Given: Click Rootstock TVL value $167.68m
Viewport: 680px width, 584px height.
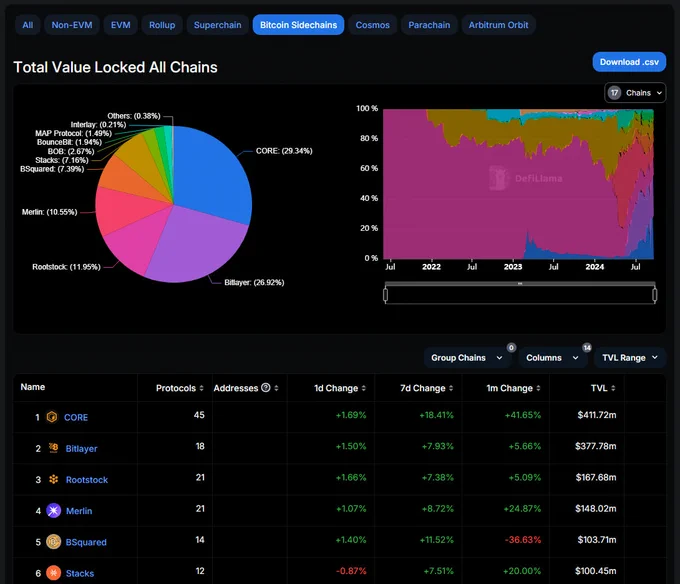Looking at the screenshot, I should 596,477.
